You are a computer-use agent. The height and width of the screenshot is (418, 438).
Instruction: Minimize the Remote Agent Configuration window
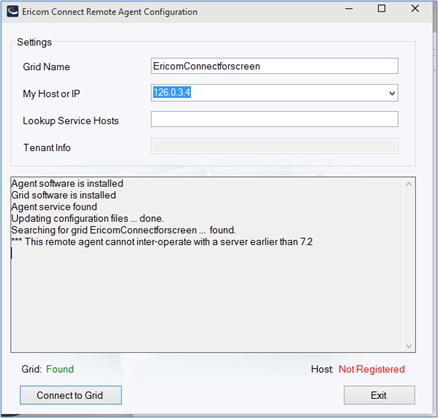pyautogui.click(x=349, y=9)
